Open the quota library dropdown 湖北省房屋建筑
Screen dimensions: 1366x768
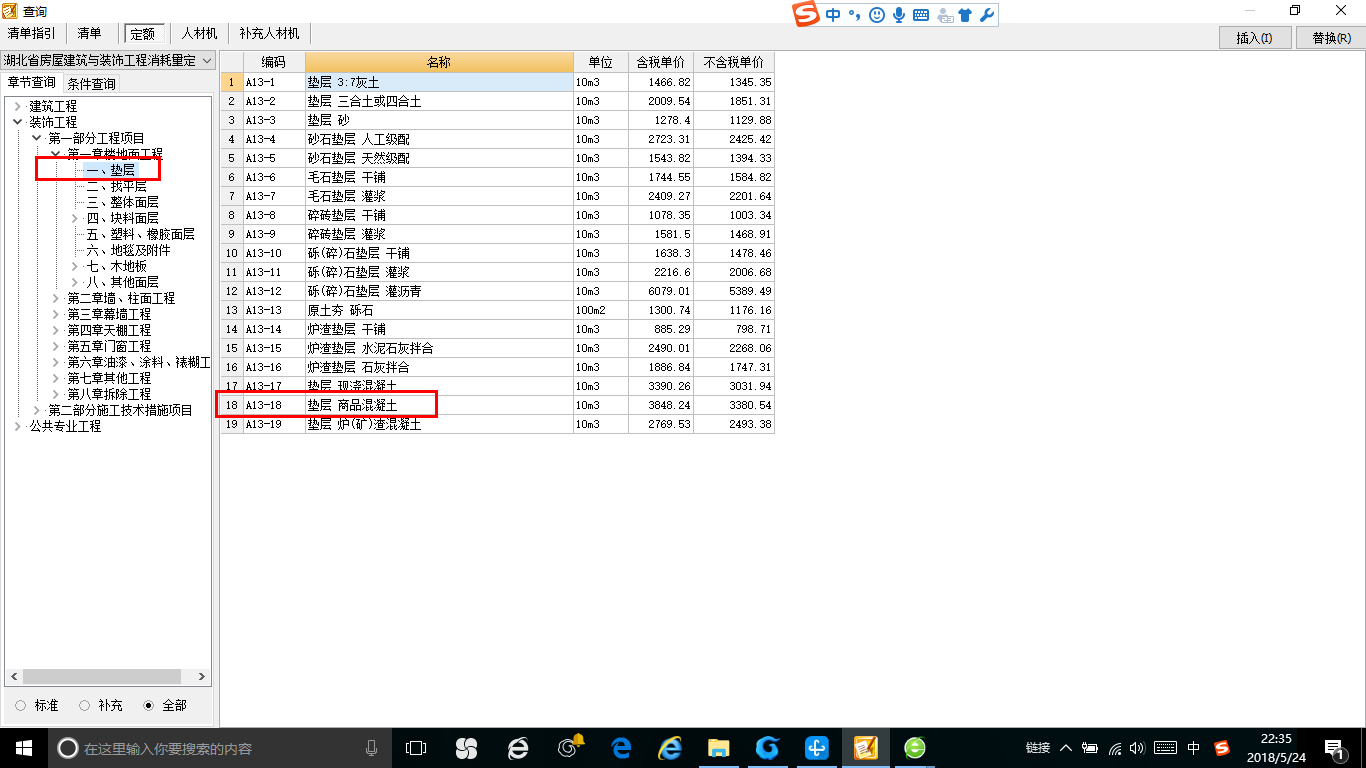108,61
